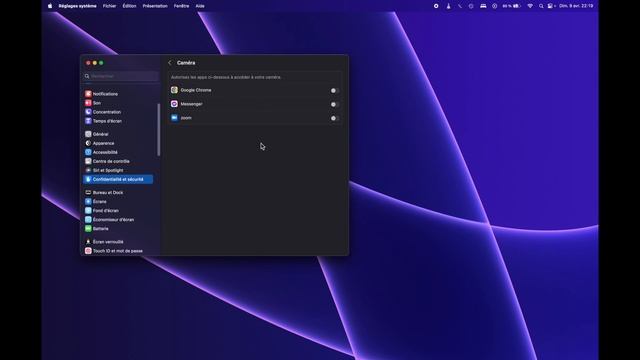Screen dimensions: 640x360
Task: Open Son settings
Action: click(x=118, y=103)
